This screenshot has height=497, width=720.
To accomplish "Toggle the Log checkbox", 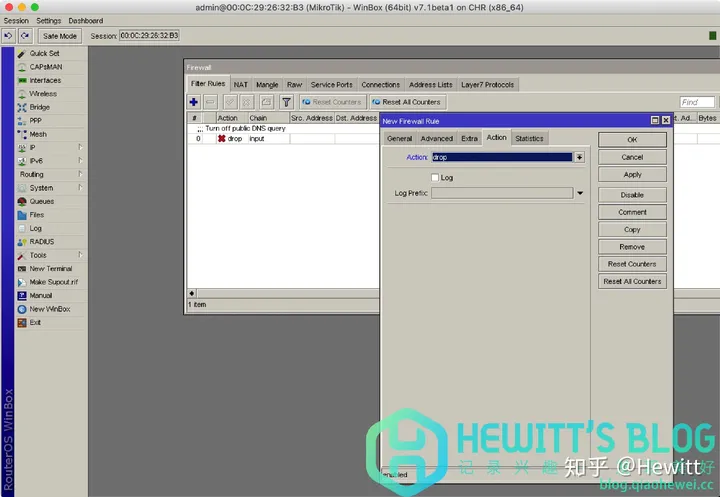I will [x=435, y=177].
